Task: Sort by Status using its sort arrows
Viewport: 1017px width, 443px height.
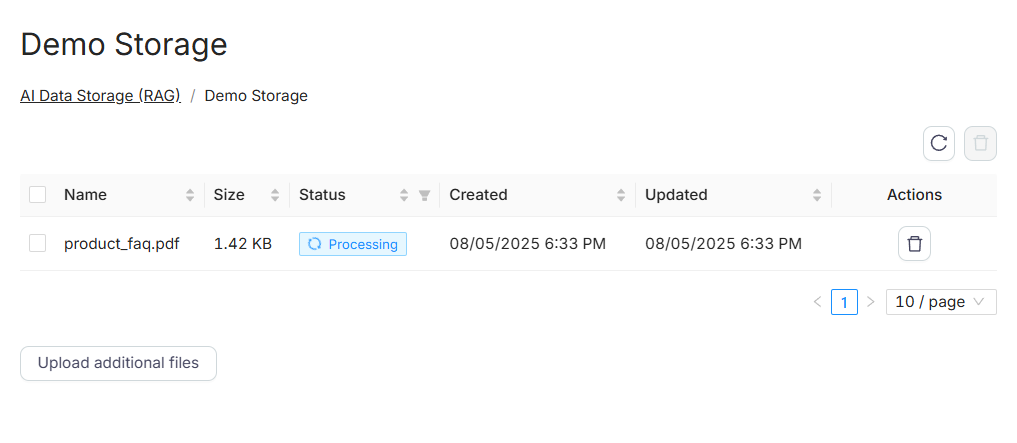Action: click(404, 196)
